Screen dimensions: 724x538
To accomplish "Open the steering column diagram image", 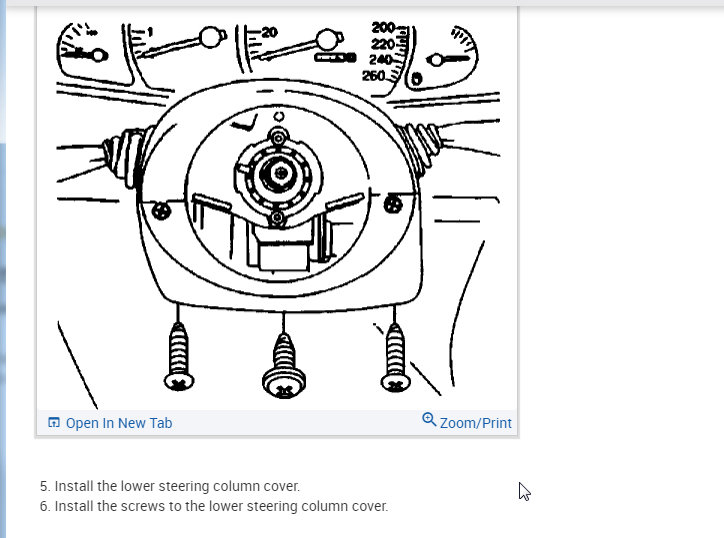I will coord(278,210).
